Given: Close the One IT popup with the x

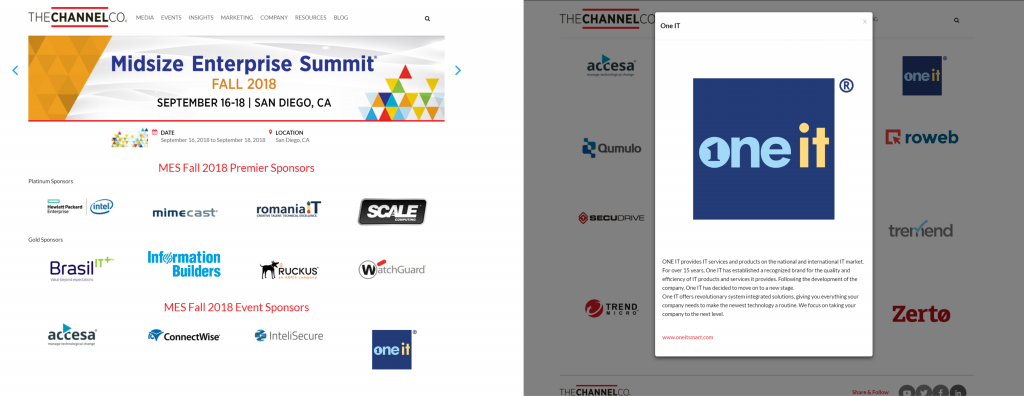Looking at the screenshot, I should (865, 22).
